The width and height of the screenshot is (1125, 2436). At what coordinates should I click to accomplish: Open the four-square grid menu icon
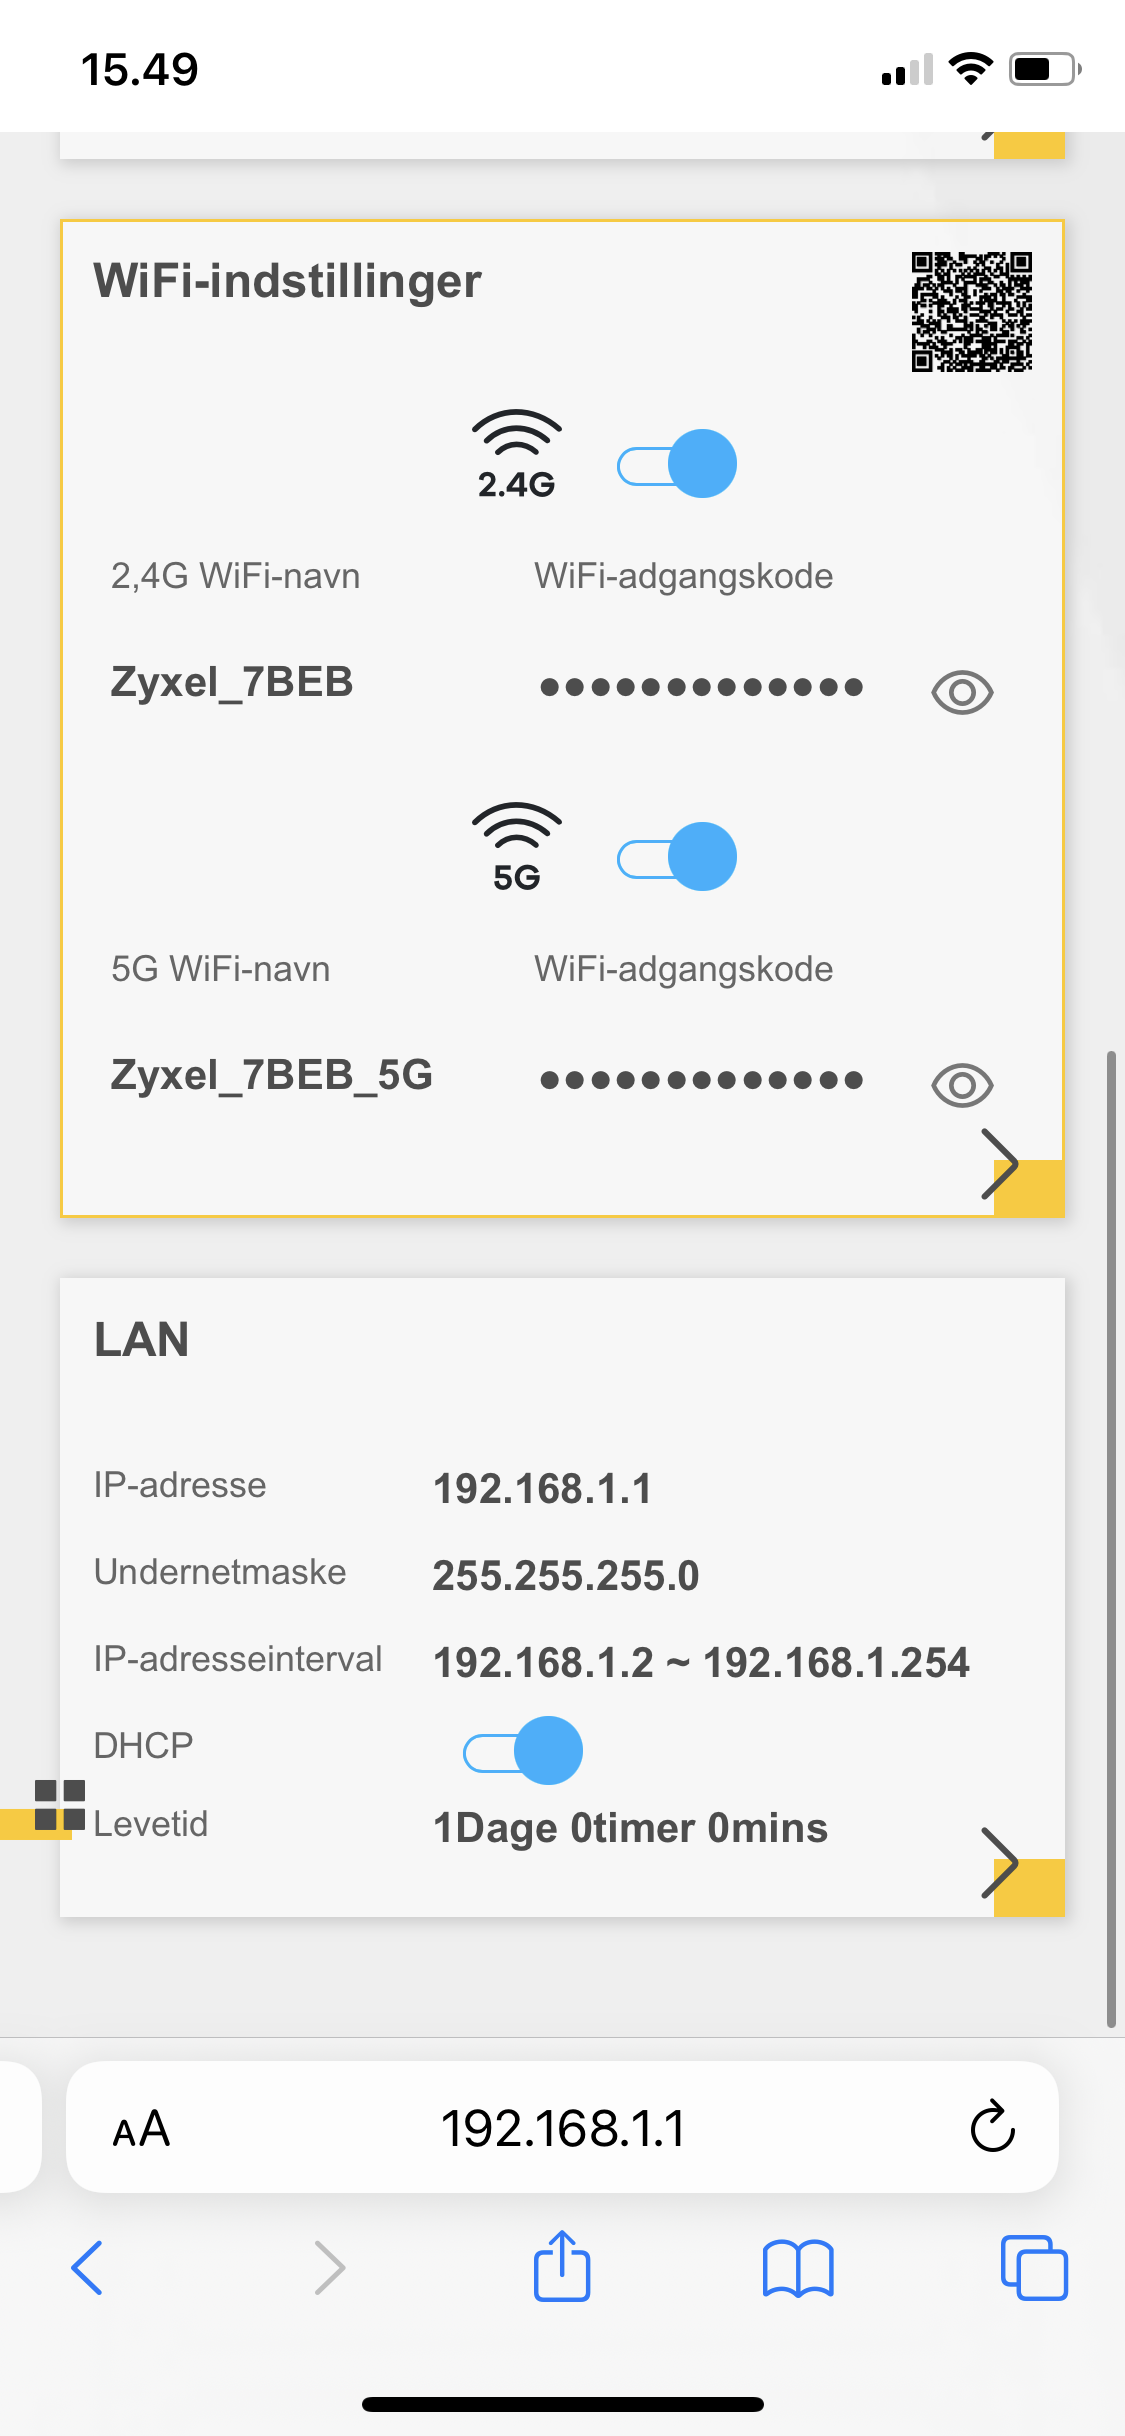(x=60, y=1805)
